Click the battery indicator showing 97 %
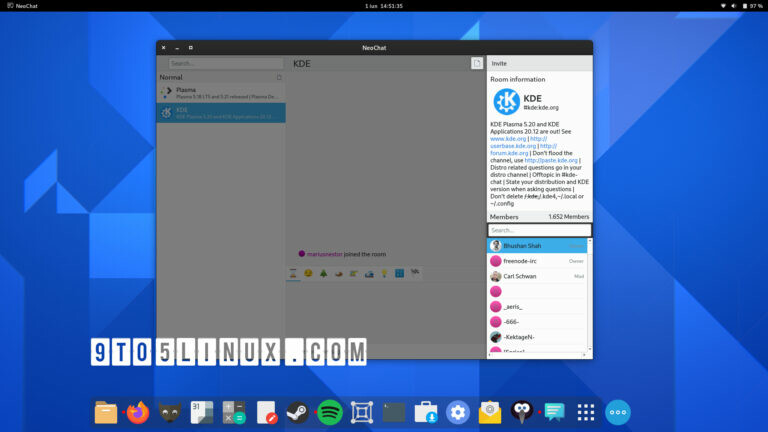Screen dimensions: 768x432 [x=752, y=6]
